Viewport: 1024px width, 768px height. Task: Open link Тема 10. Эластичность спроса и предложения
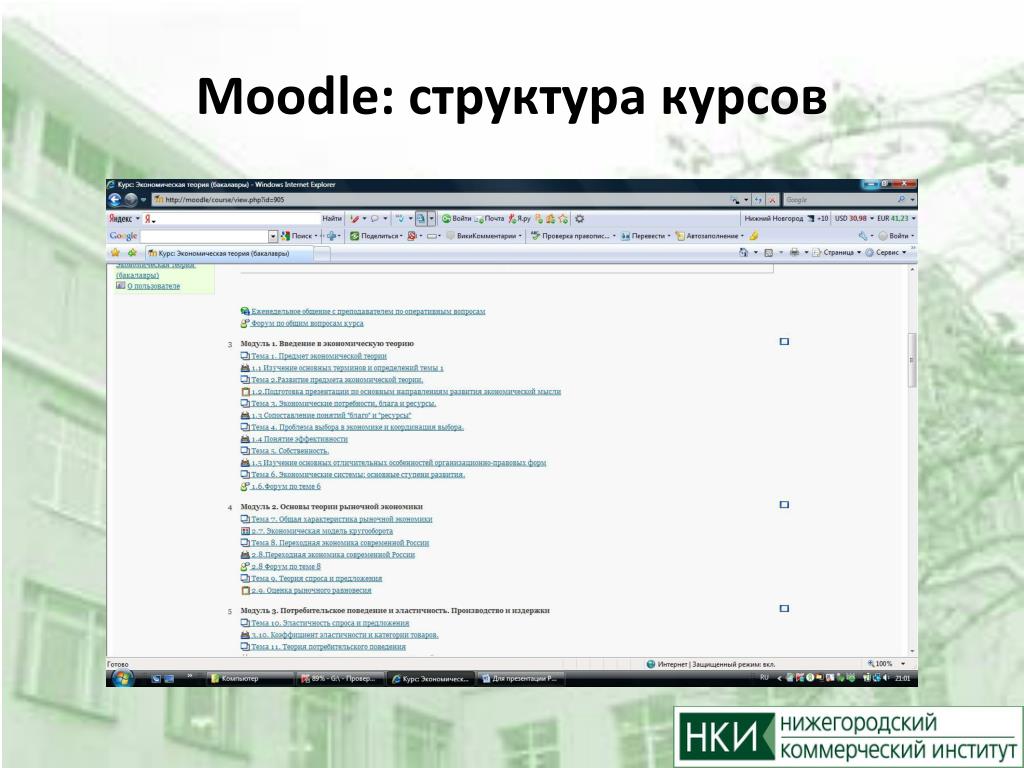pos(330,623)
